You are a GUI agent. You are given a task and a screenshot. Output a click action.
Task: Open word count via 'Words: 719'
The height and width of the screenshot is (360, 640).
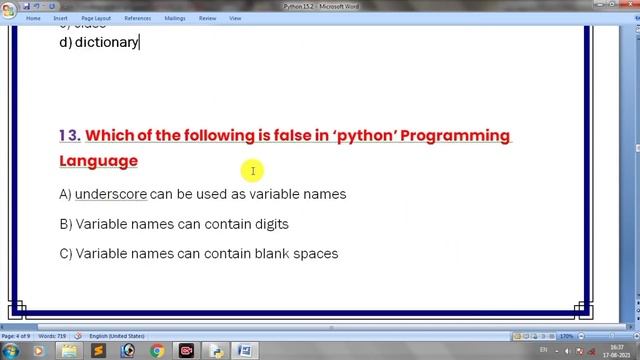click(x=52, y=336)
